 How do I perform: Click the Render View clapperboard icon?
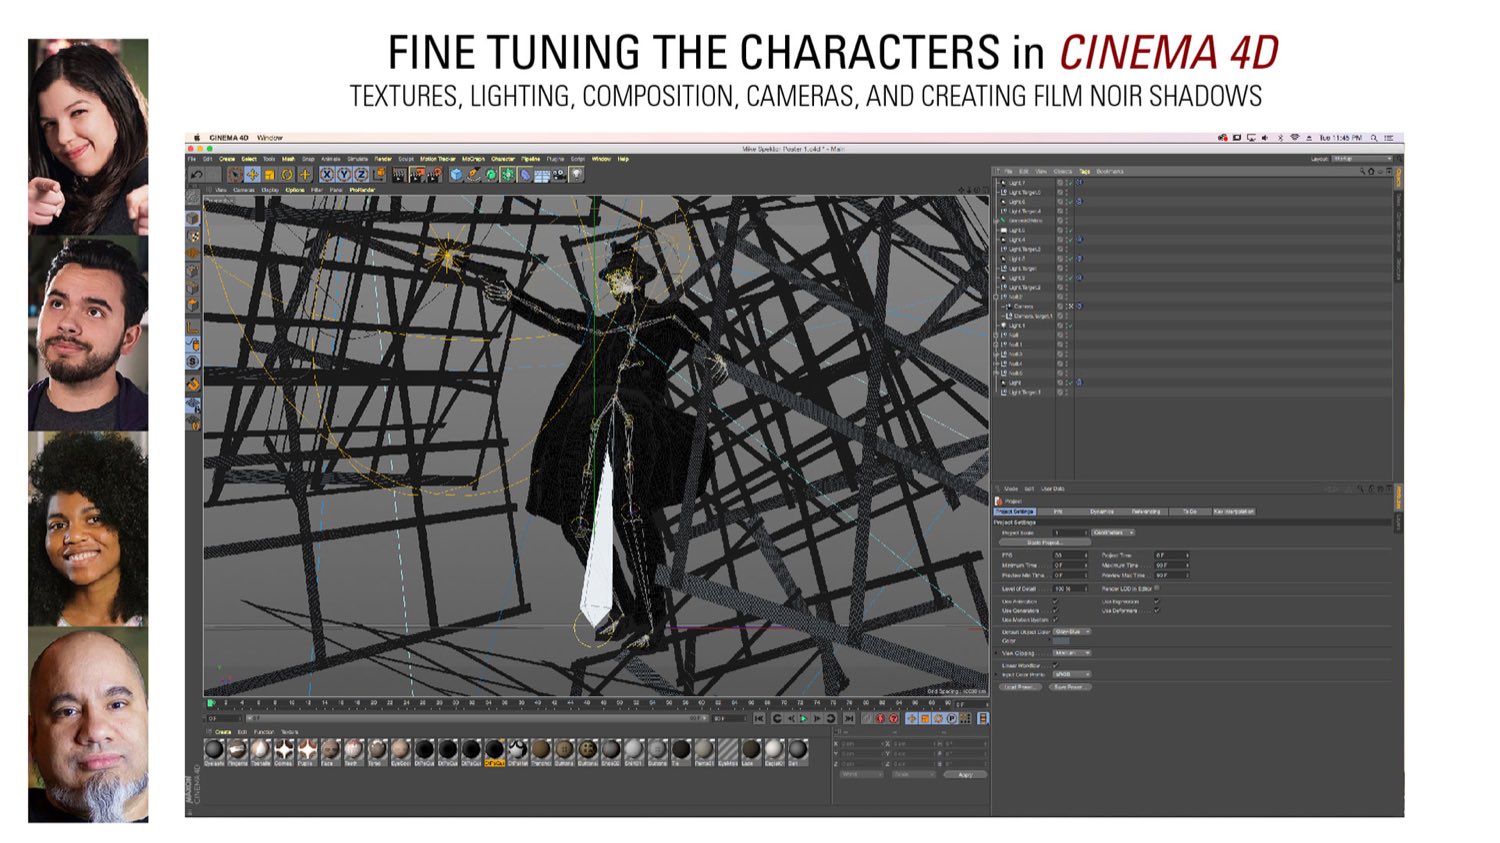point(399,175)
